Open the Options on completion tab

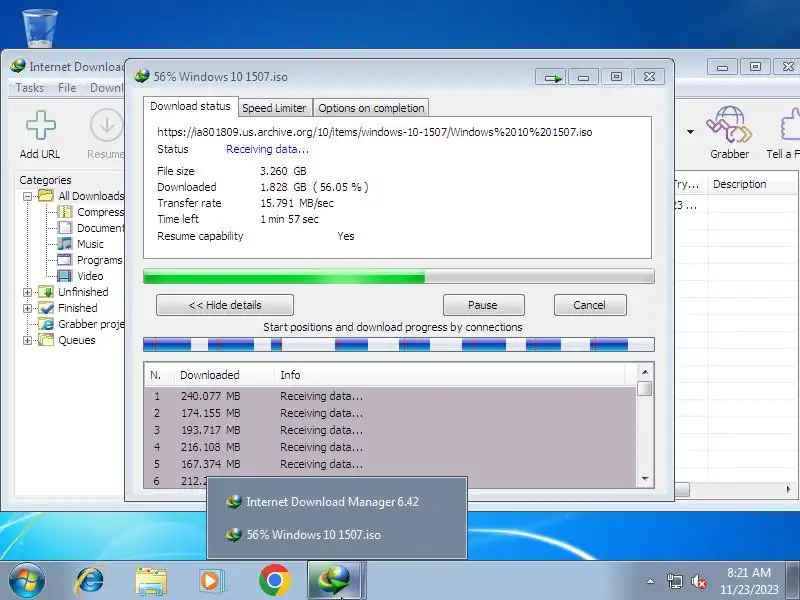pyautogui.click(x=371, y=108)
